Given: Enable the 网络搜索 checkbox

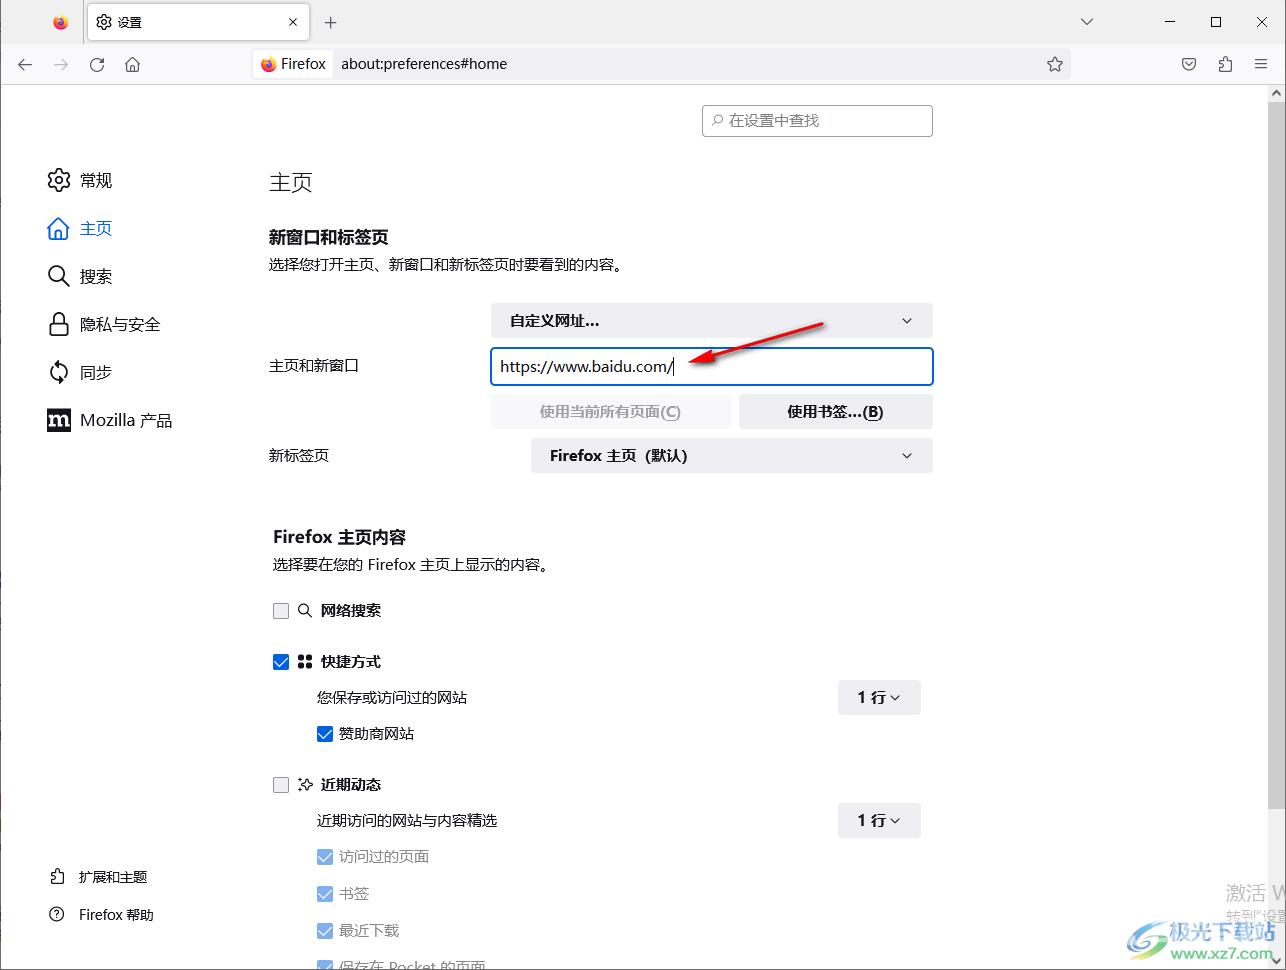Looking at the screenshot, I should coord(281,610).
